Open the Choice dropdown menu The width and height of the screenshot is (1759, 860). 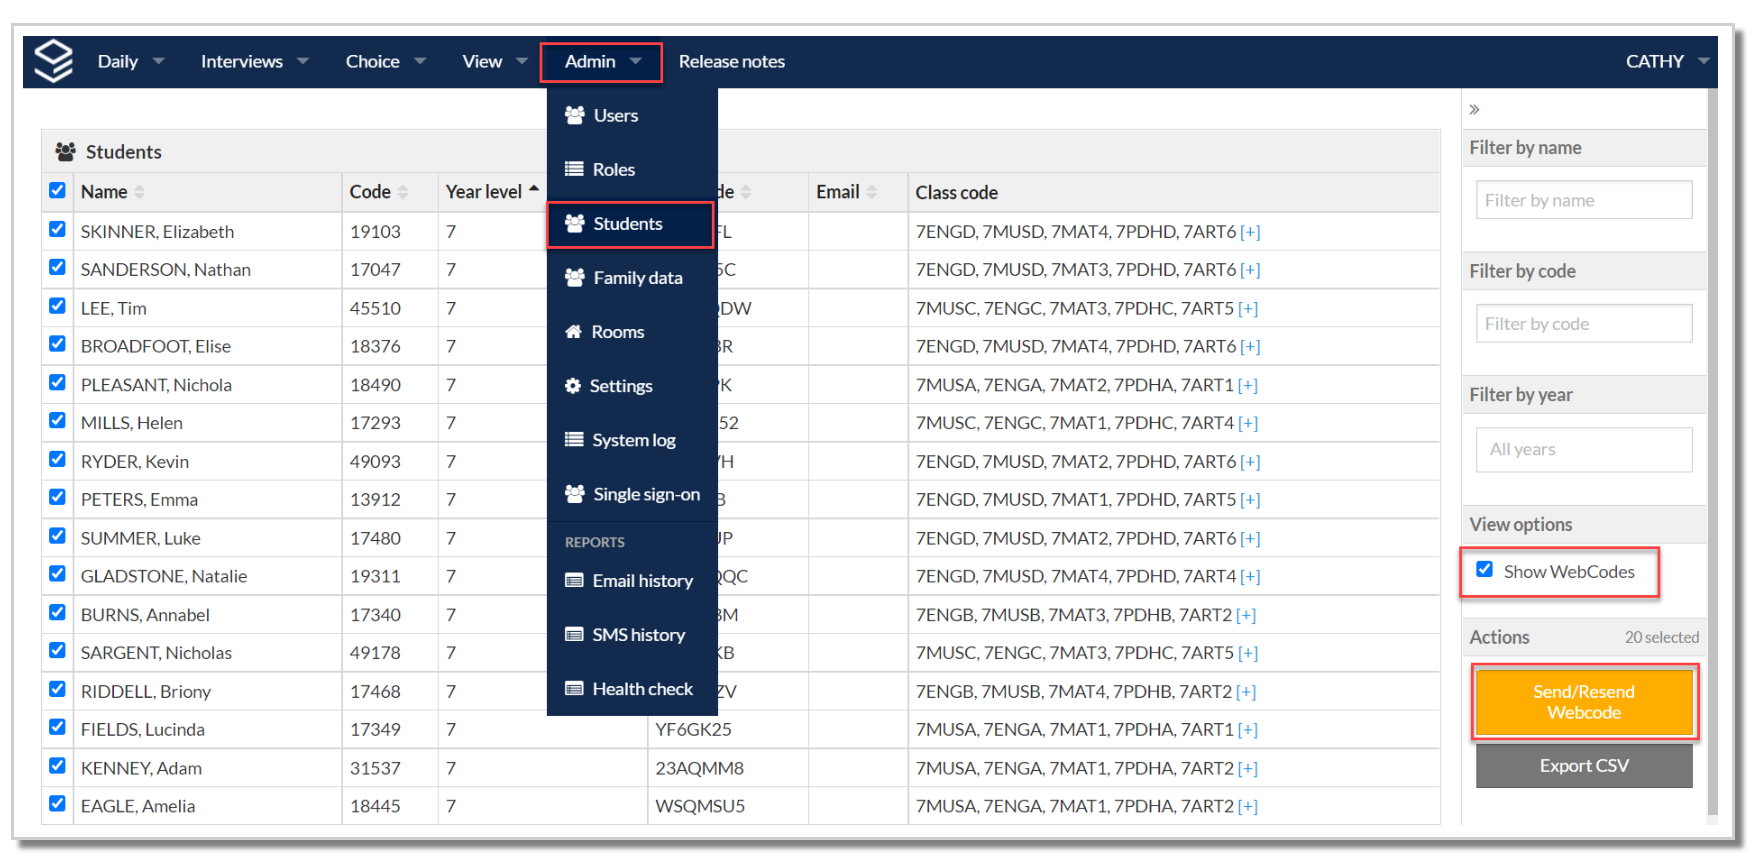(x=386, y=61)
